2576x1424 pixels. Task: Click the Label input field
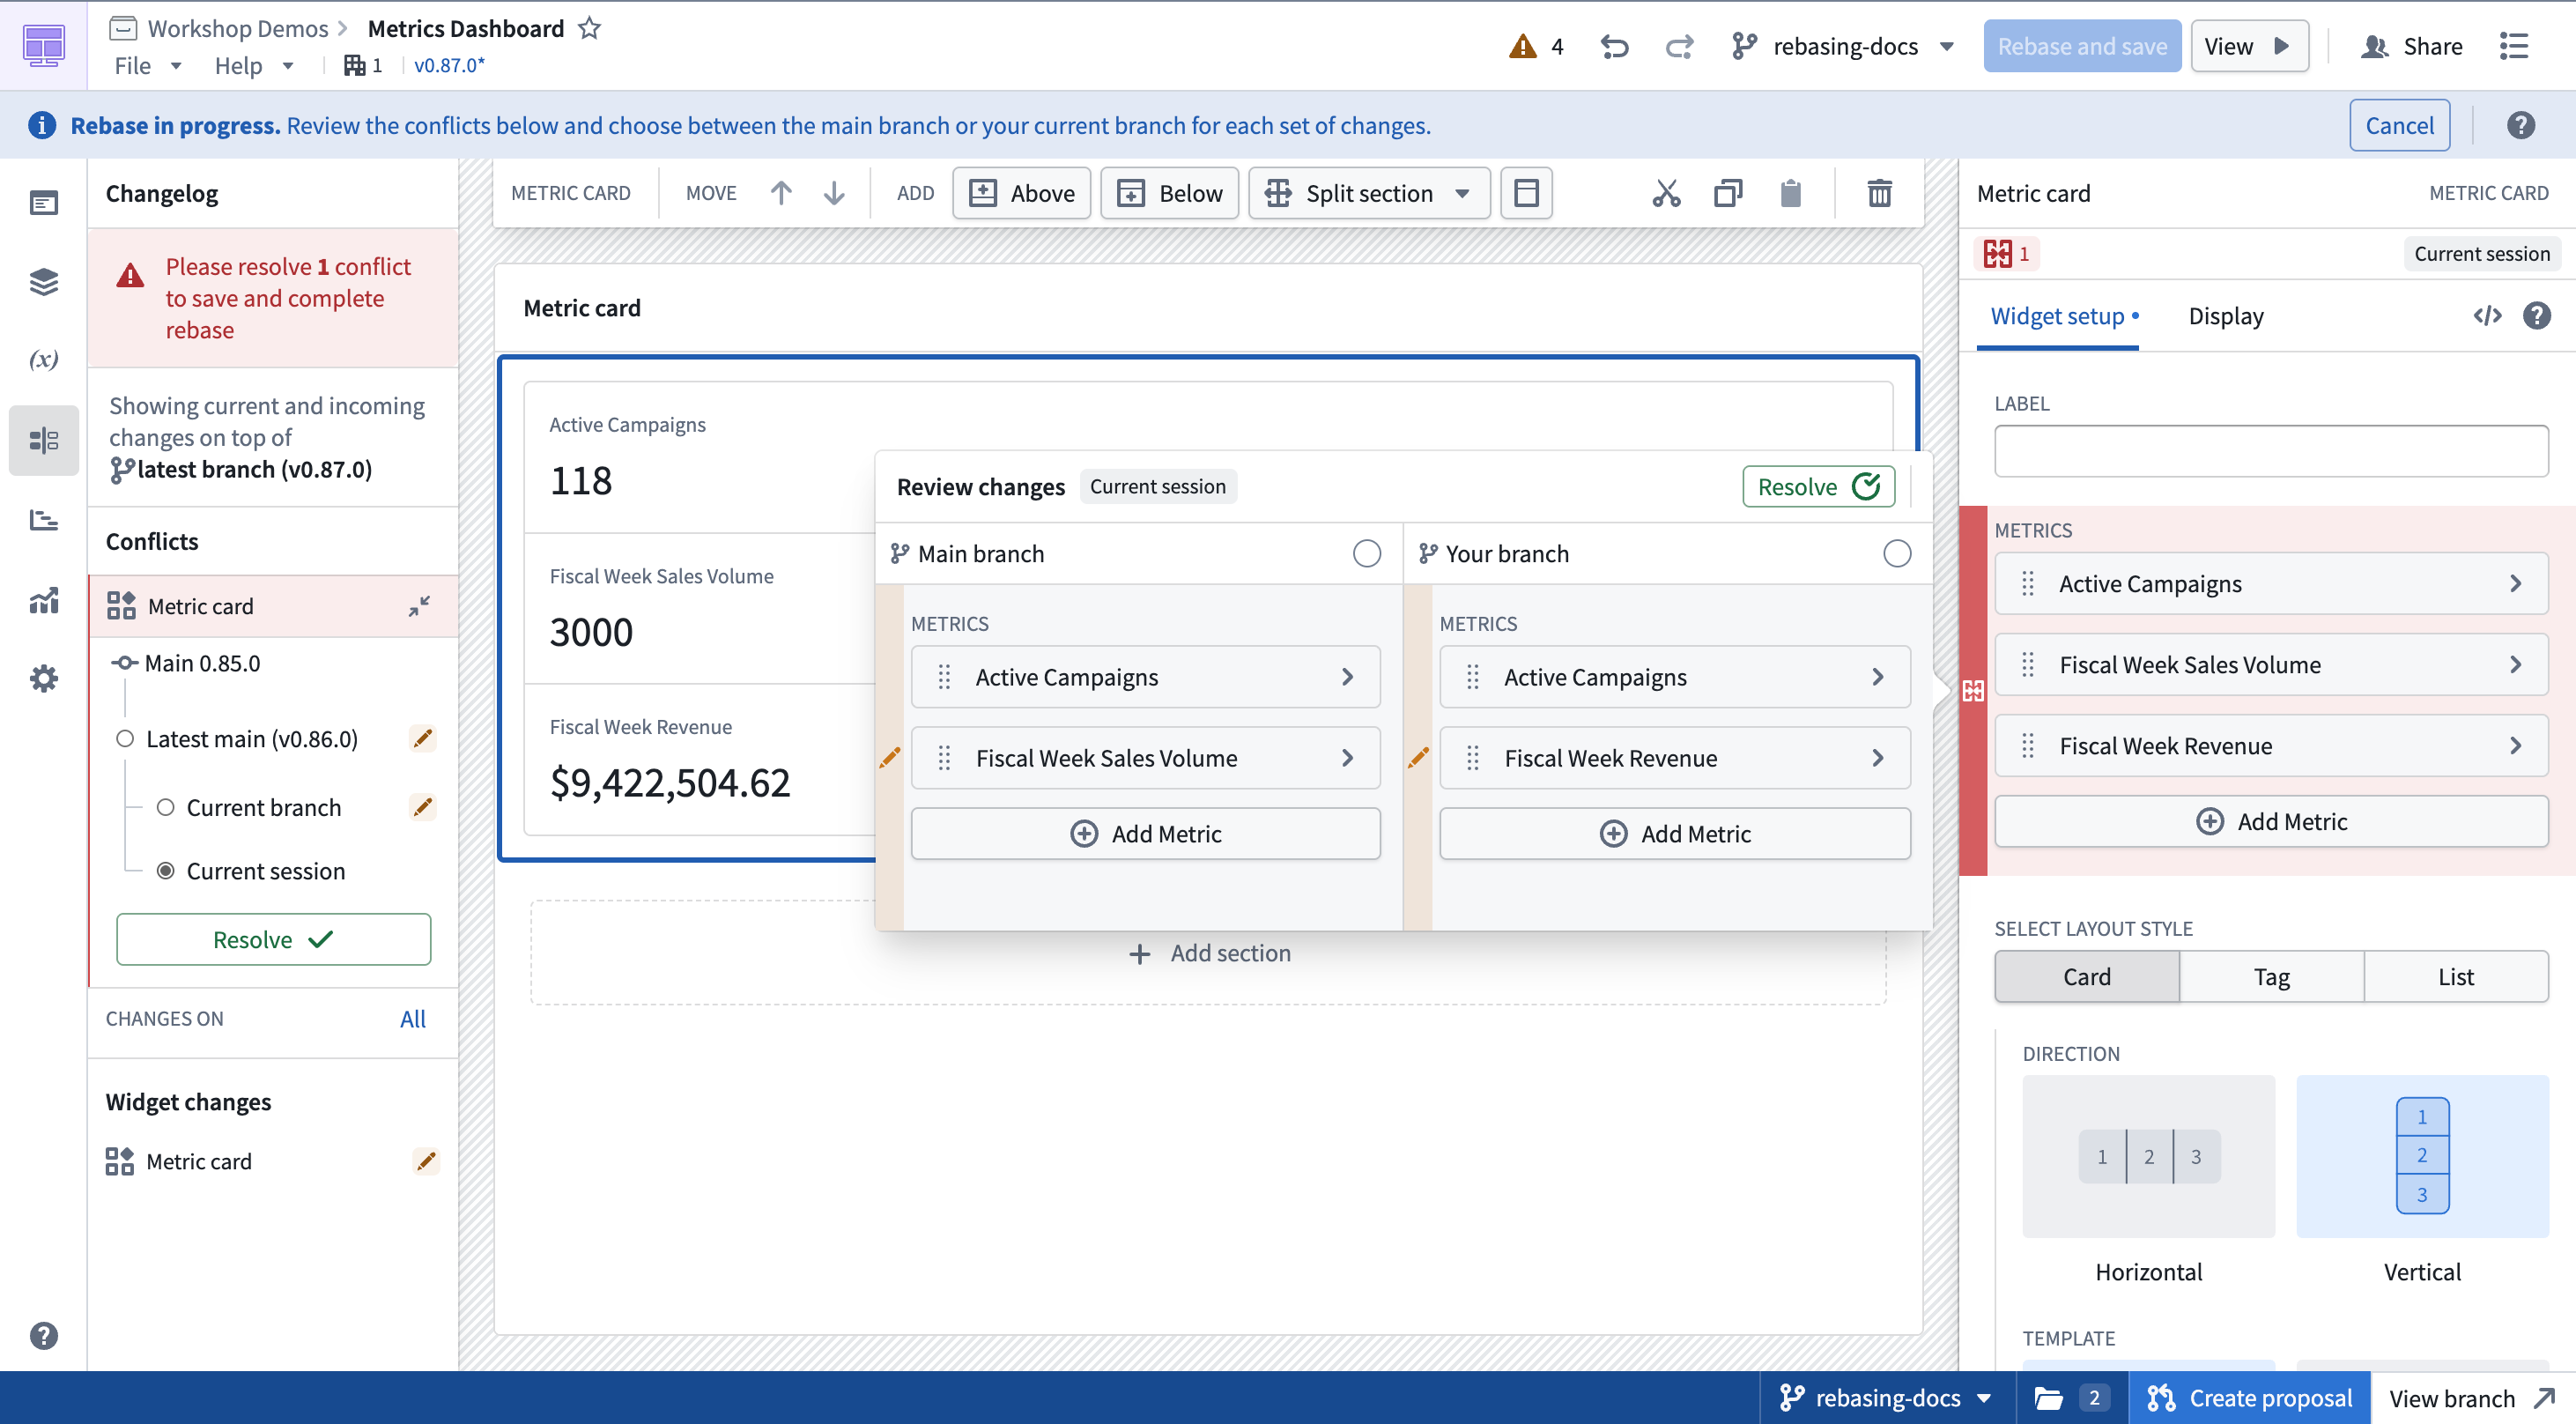(x=2271, y=451)
